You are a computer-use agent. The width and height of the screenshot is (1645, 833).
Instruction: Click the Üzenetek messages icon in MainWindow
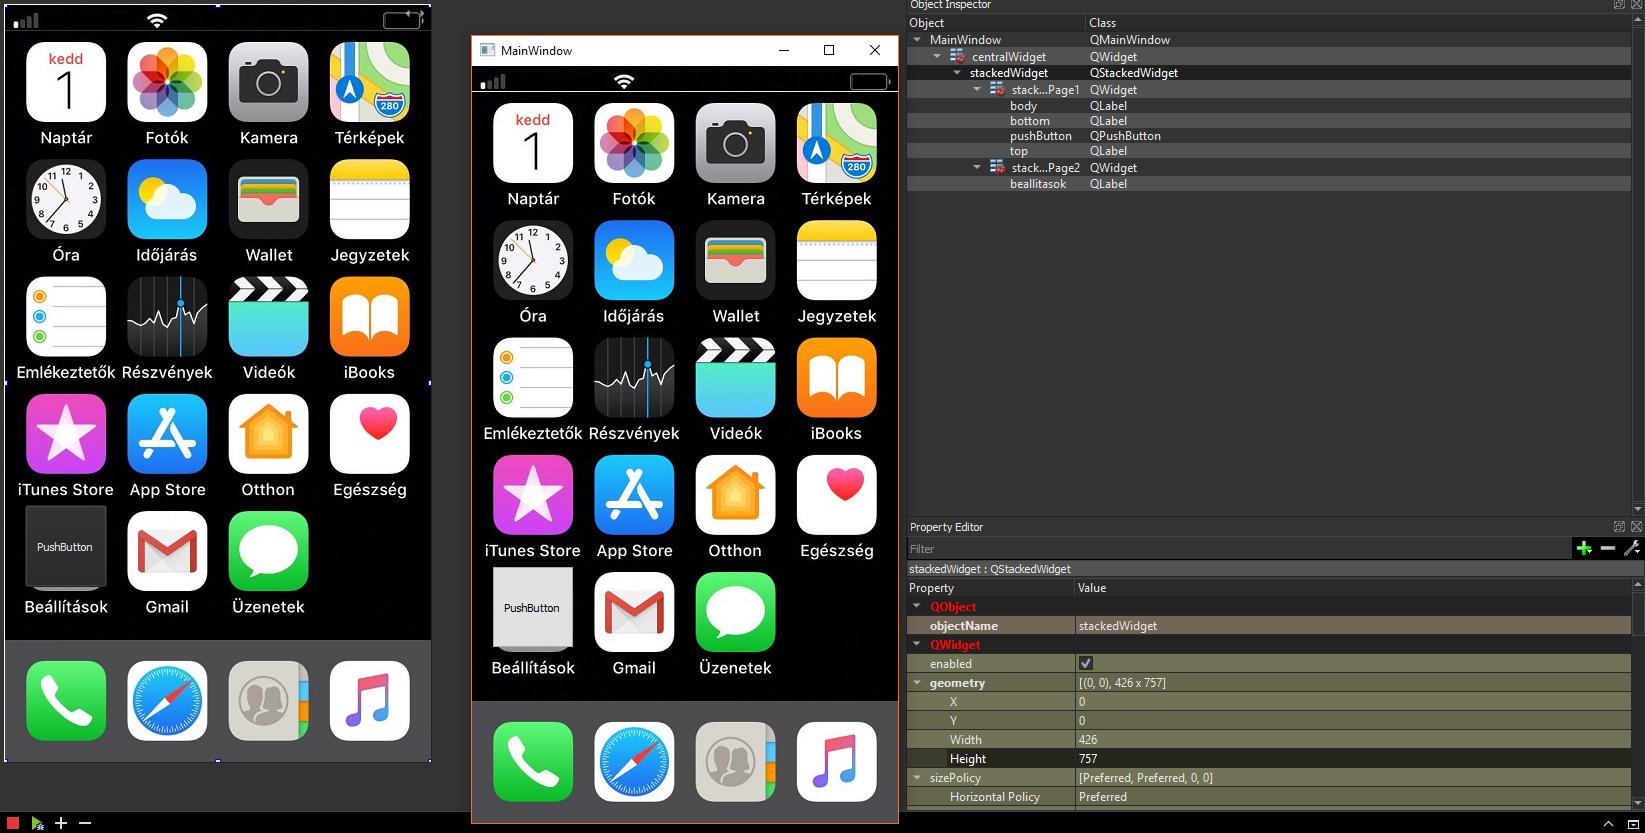tap(736, 612)
